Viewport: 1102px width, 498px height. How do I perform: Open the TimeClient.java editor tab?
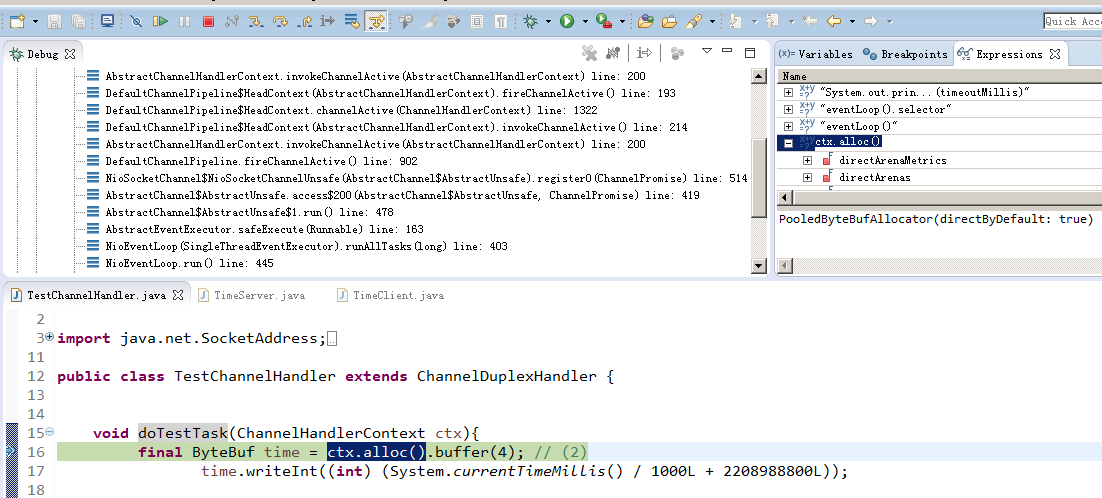point(391,296)
